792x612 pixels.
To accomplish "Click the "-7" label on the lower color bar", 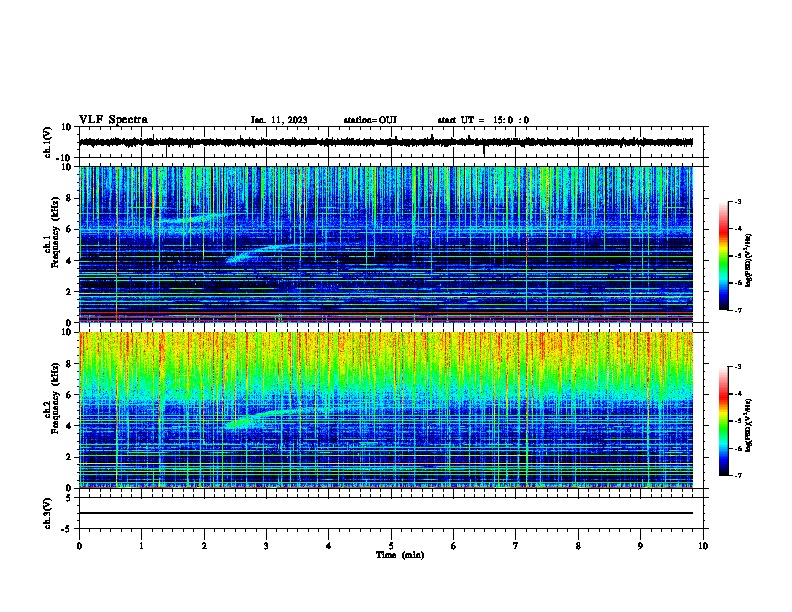I will (737, 475).
